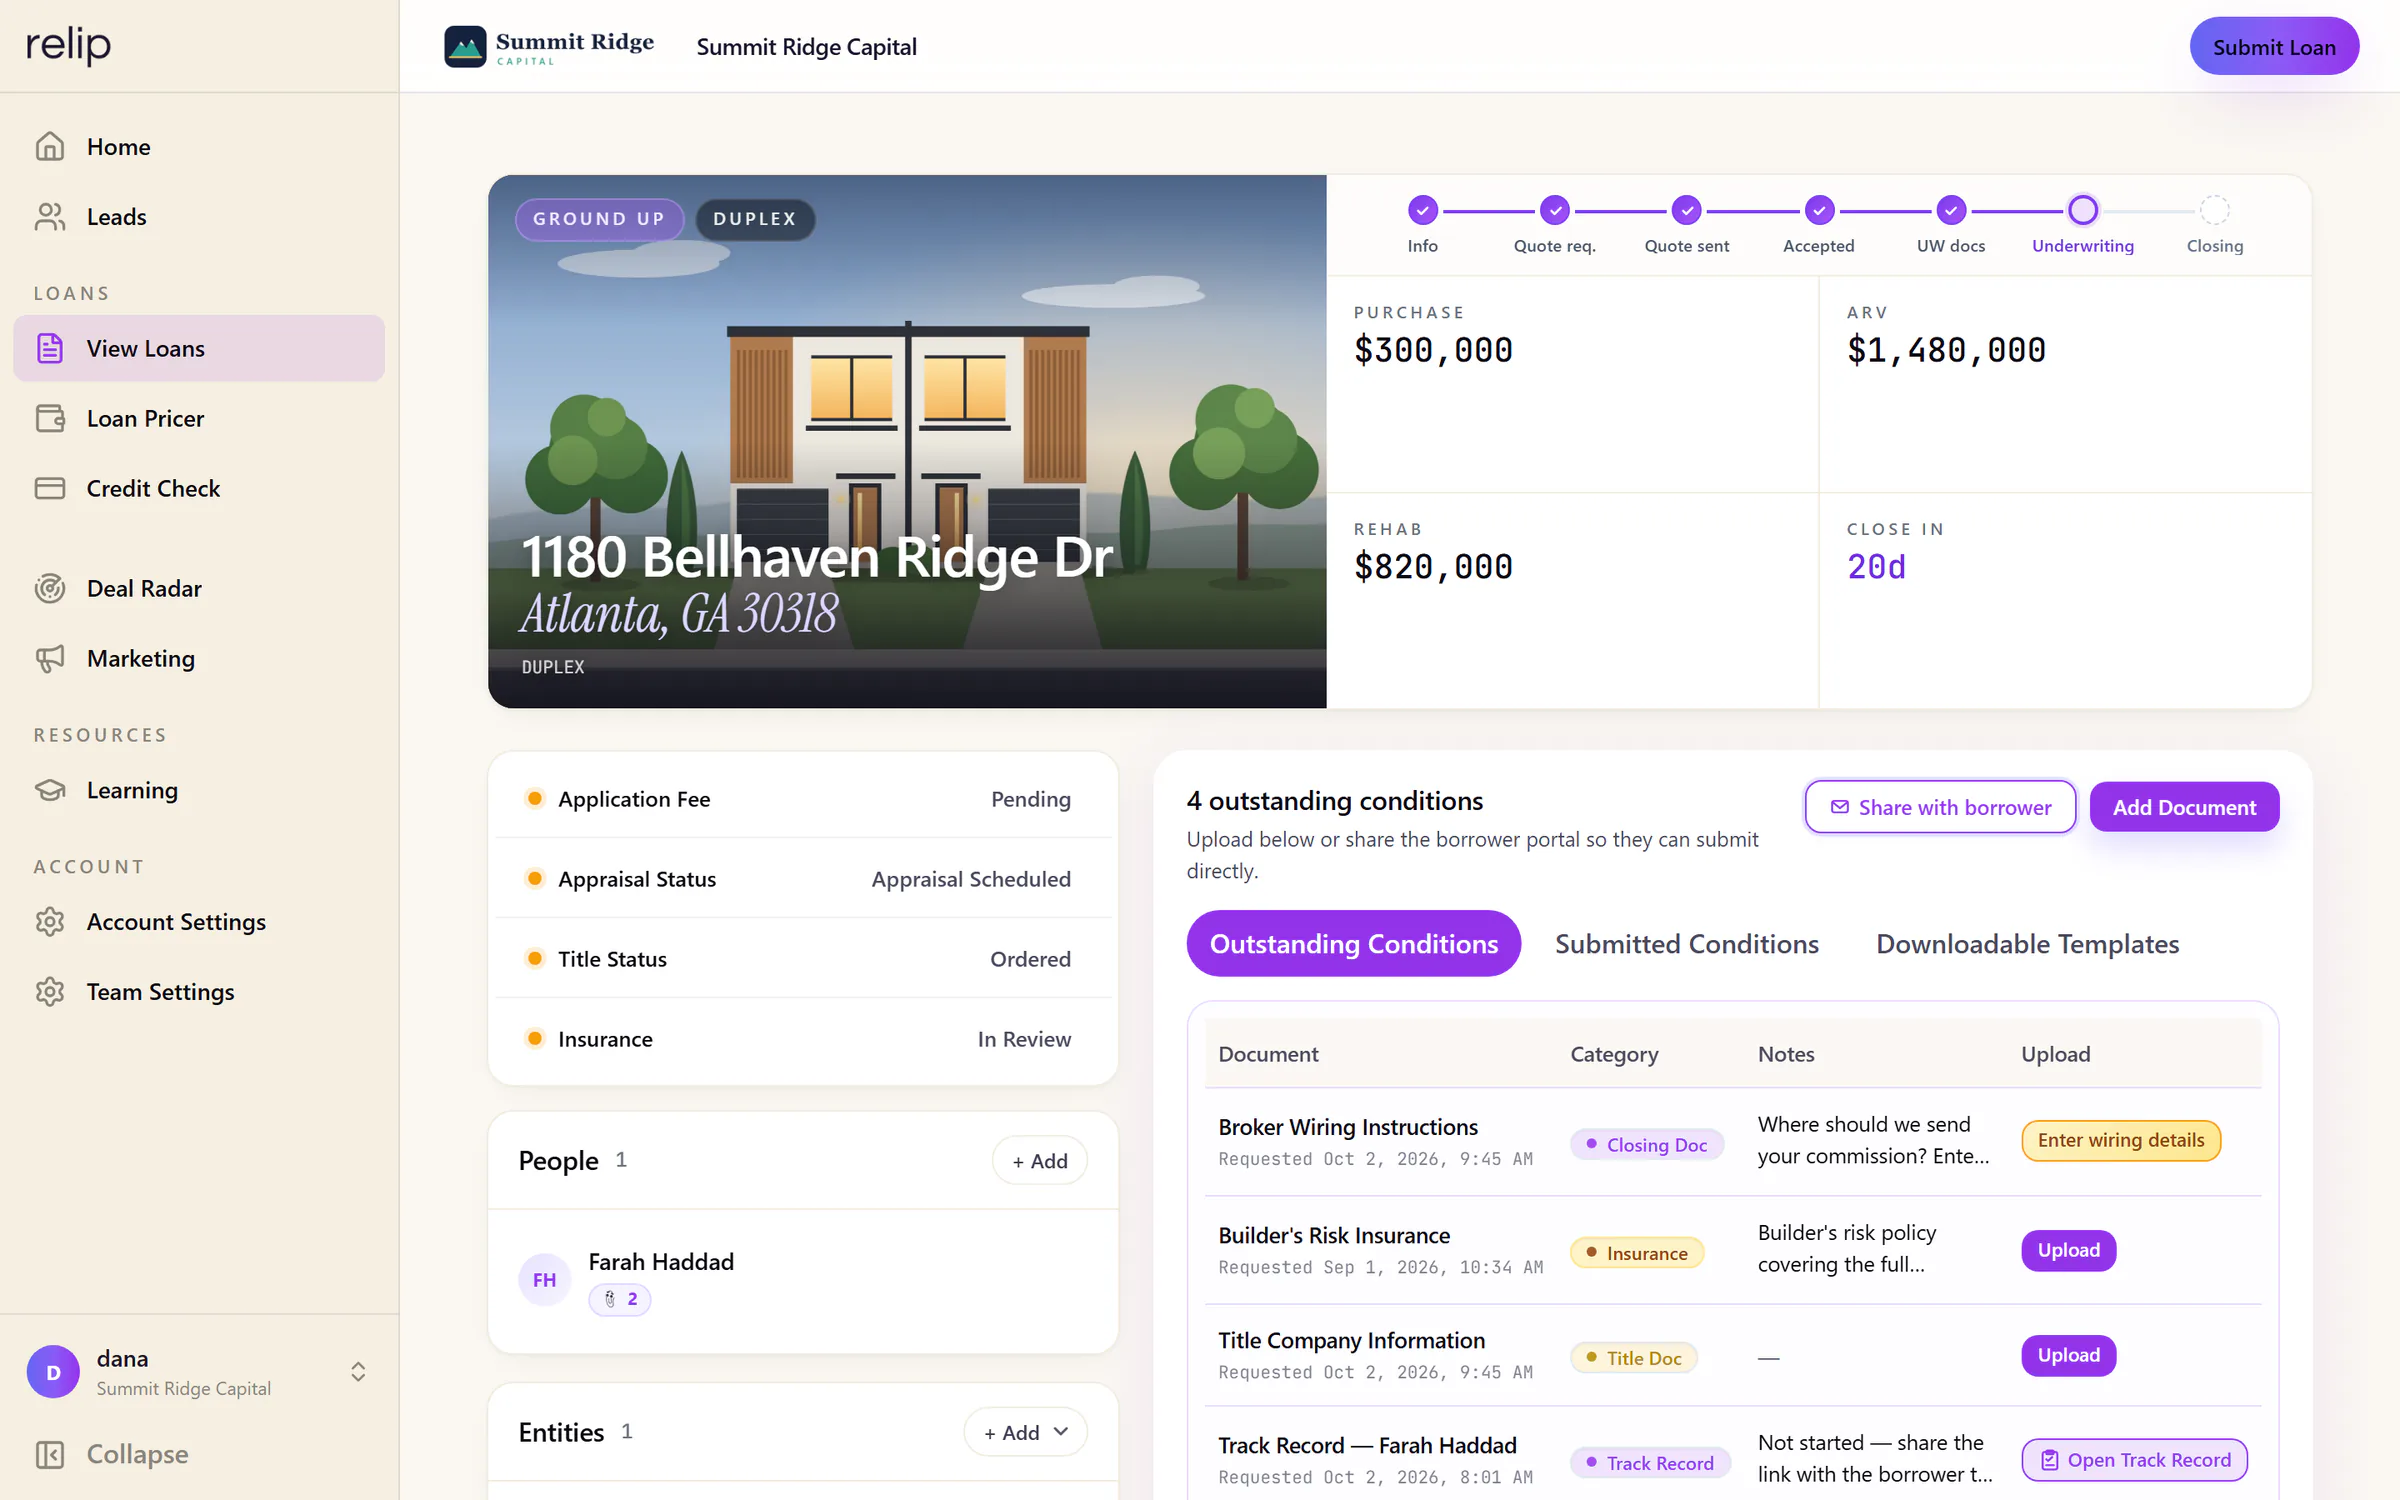Click the View Loans document icon

click(x=50, y=348)
